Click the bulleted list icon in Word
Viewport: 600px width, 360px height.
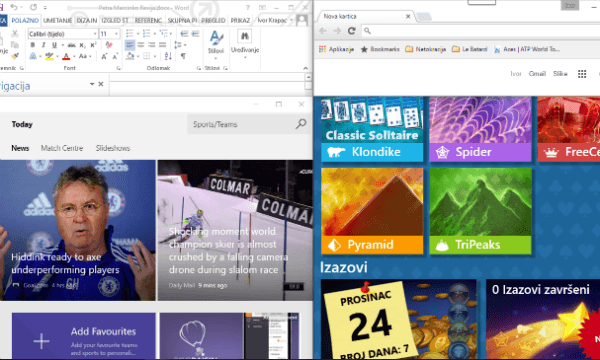pyautogui.click(x=129, y=34)
